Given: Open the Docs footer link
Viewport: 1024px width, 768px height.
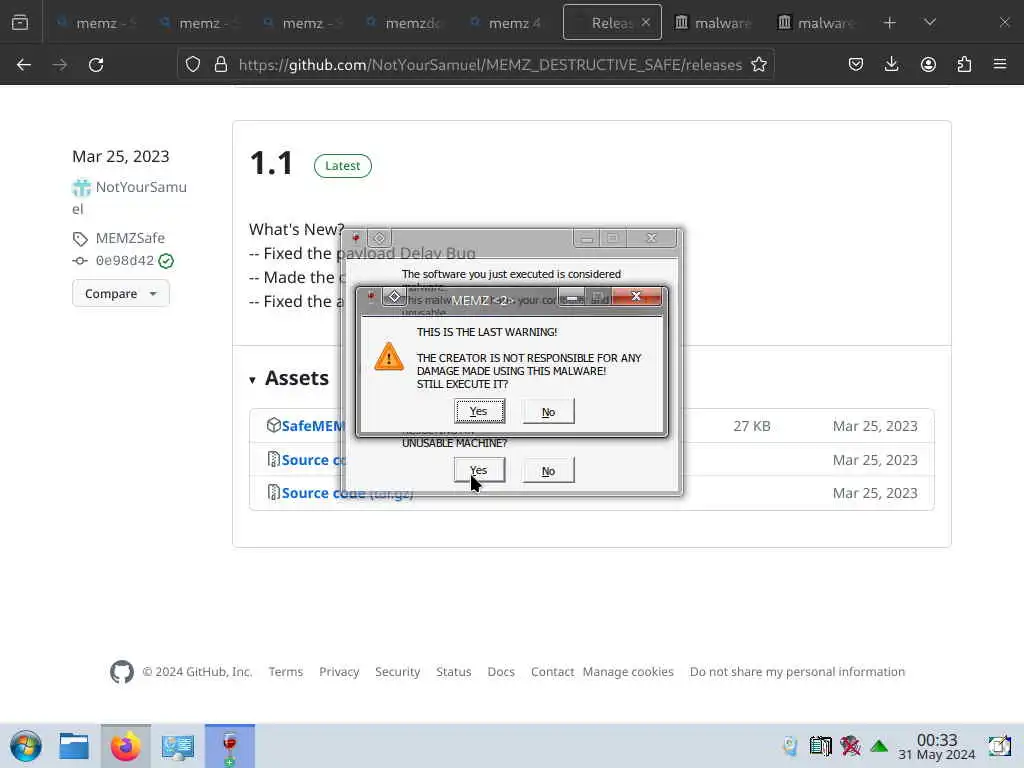Looking at the screenshot, I should click(501, 671).
